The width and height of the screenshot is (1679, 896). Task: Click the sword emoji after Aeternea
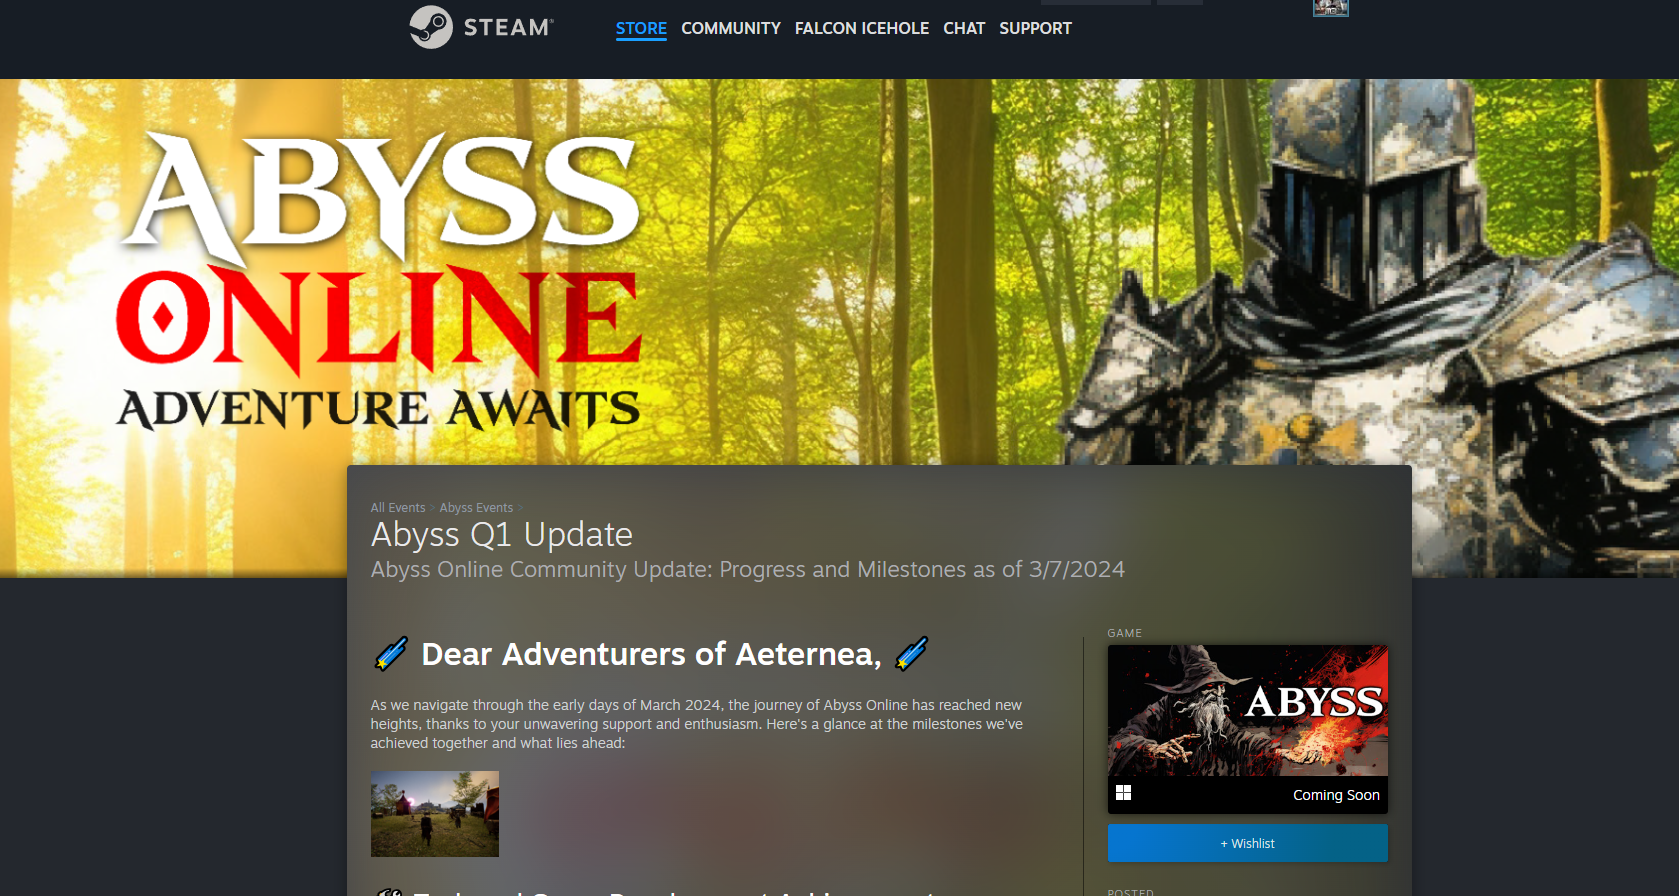[911, 654]
